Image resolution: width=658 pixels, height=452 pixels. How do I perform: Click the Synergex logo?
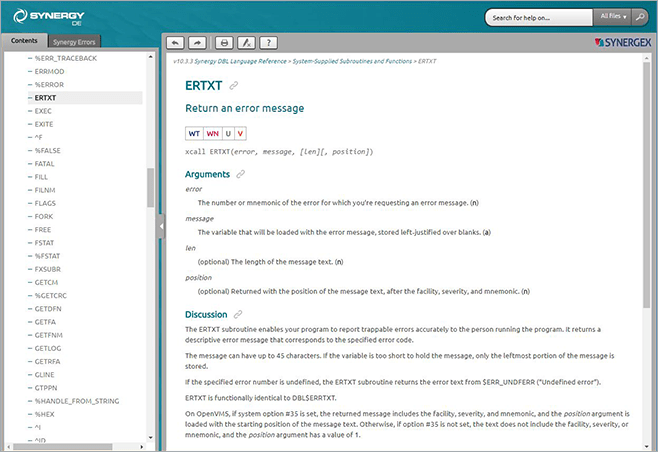623,42
